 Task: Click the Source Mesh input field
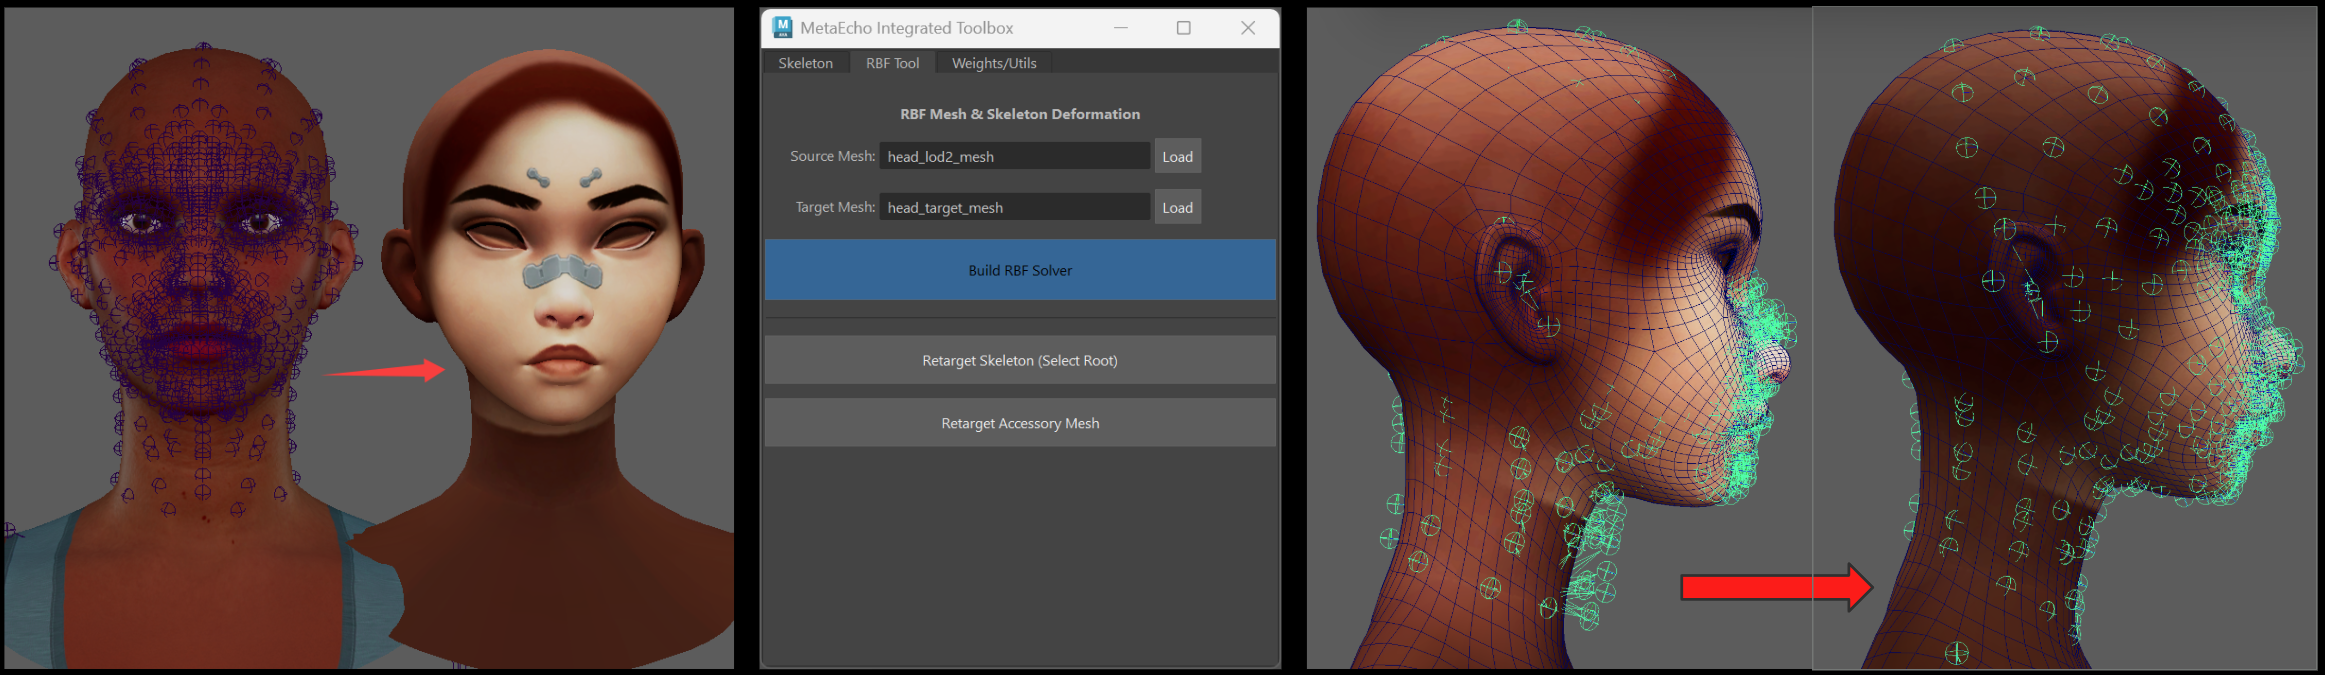[x=1014, y=156]
